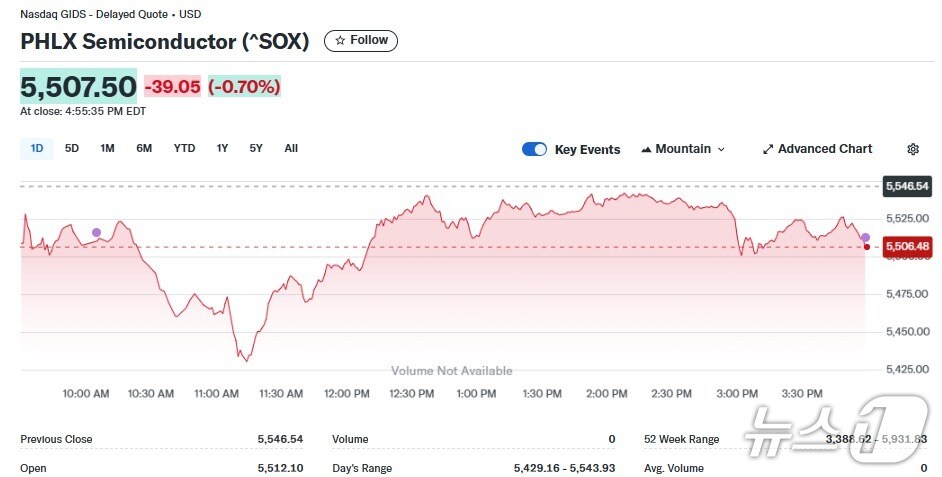Choose the 5Y chart range
The image size is (942, 477).
point(256,148)
